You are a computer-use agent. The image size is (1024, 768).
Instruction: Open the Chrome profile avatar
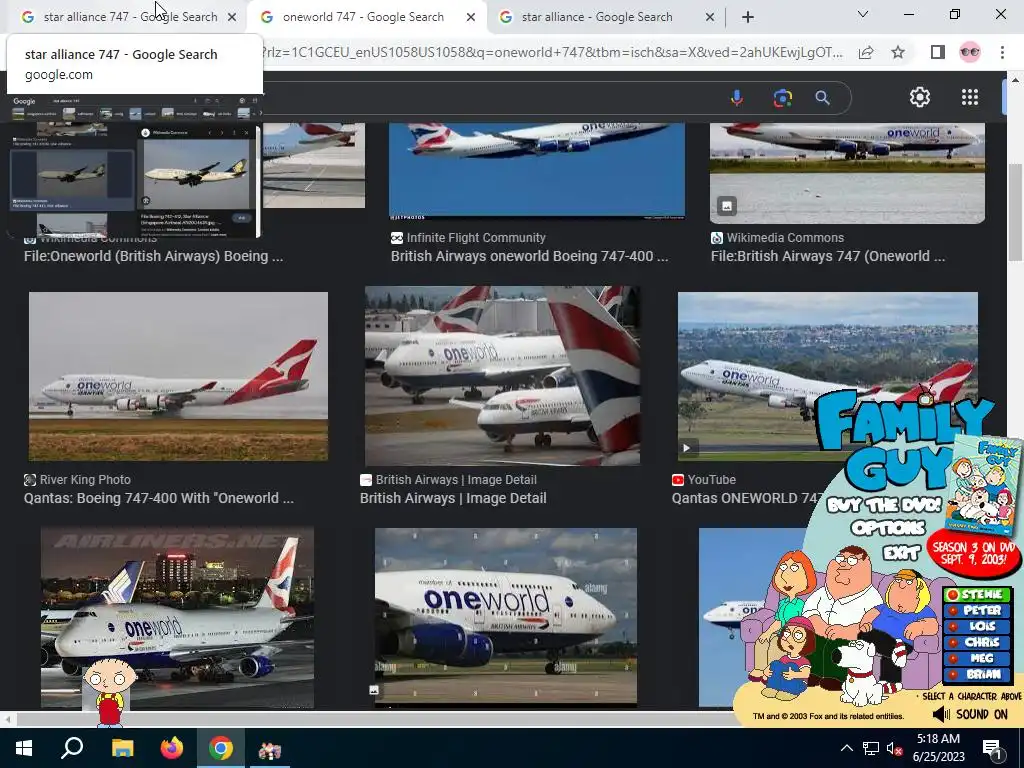click(x=970, y=52)
